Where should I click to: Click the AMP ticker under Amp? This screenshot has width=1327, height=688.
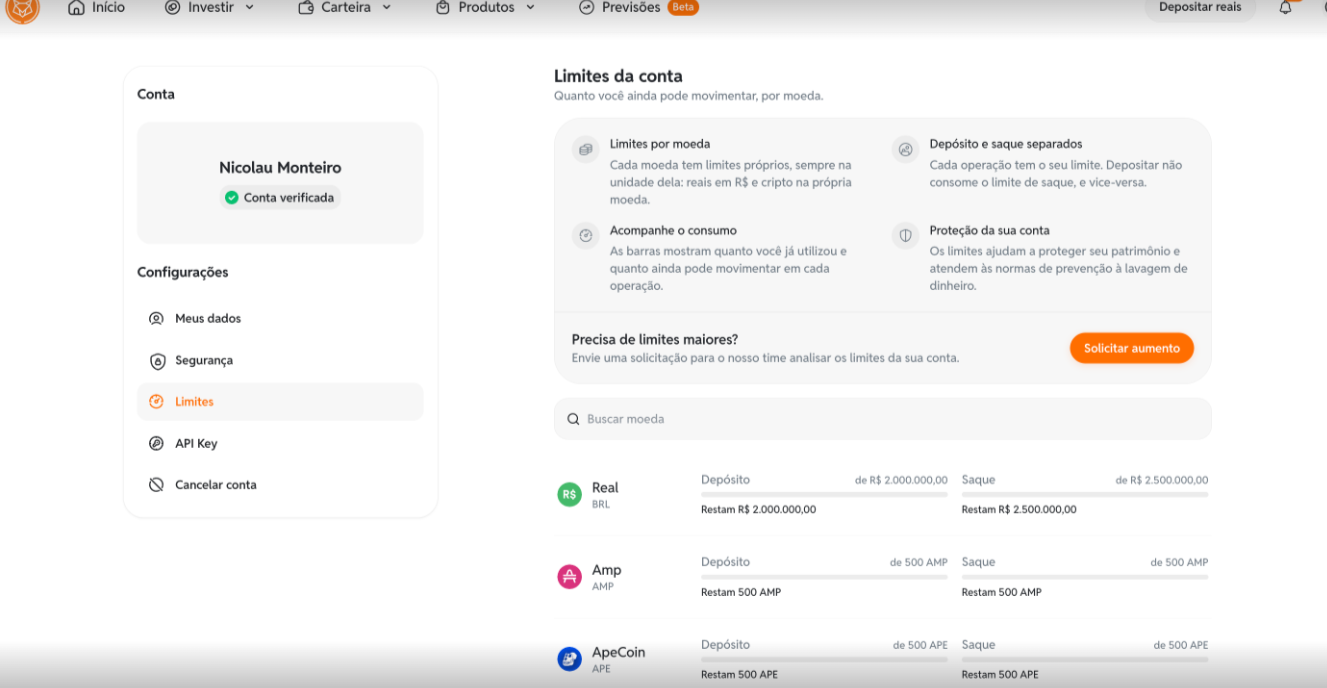click(x=603, y=587)
